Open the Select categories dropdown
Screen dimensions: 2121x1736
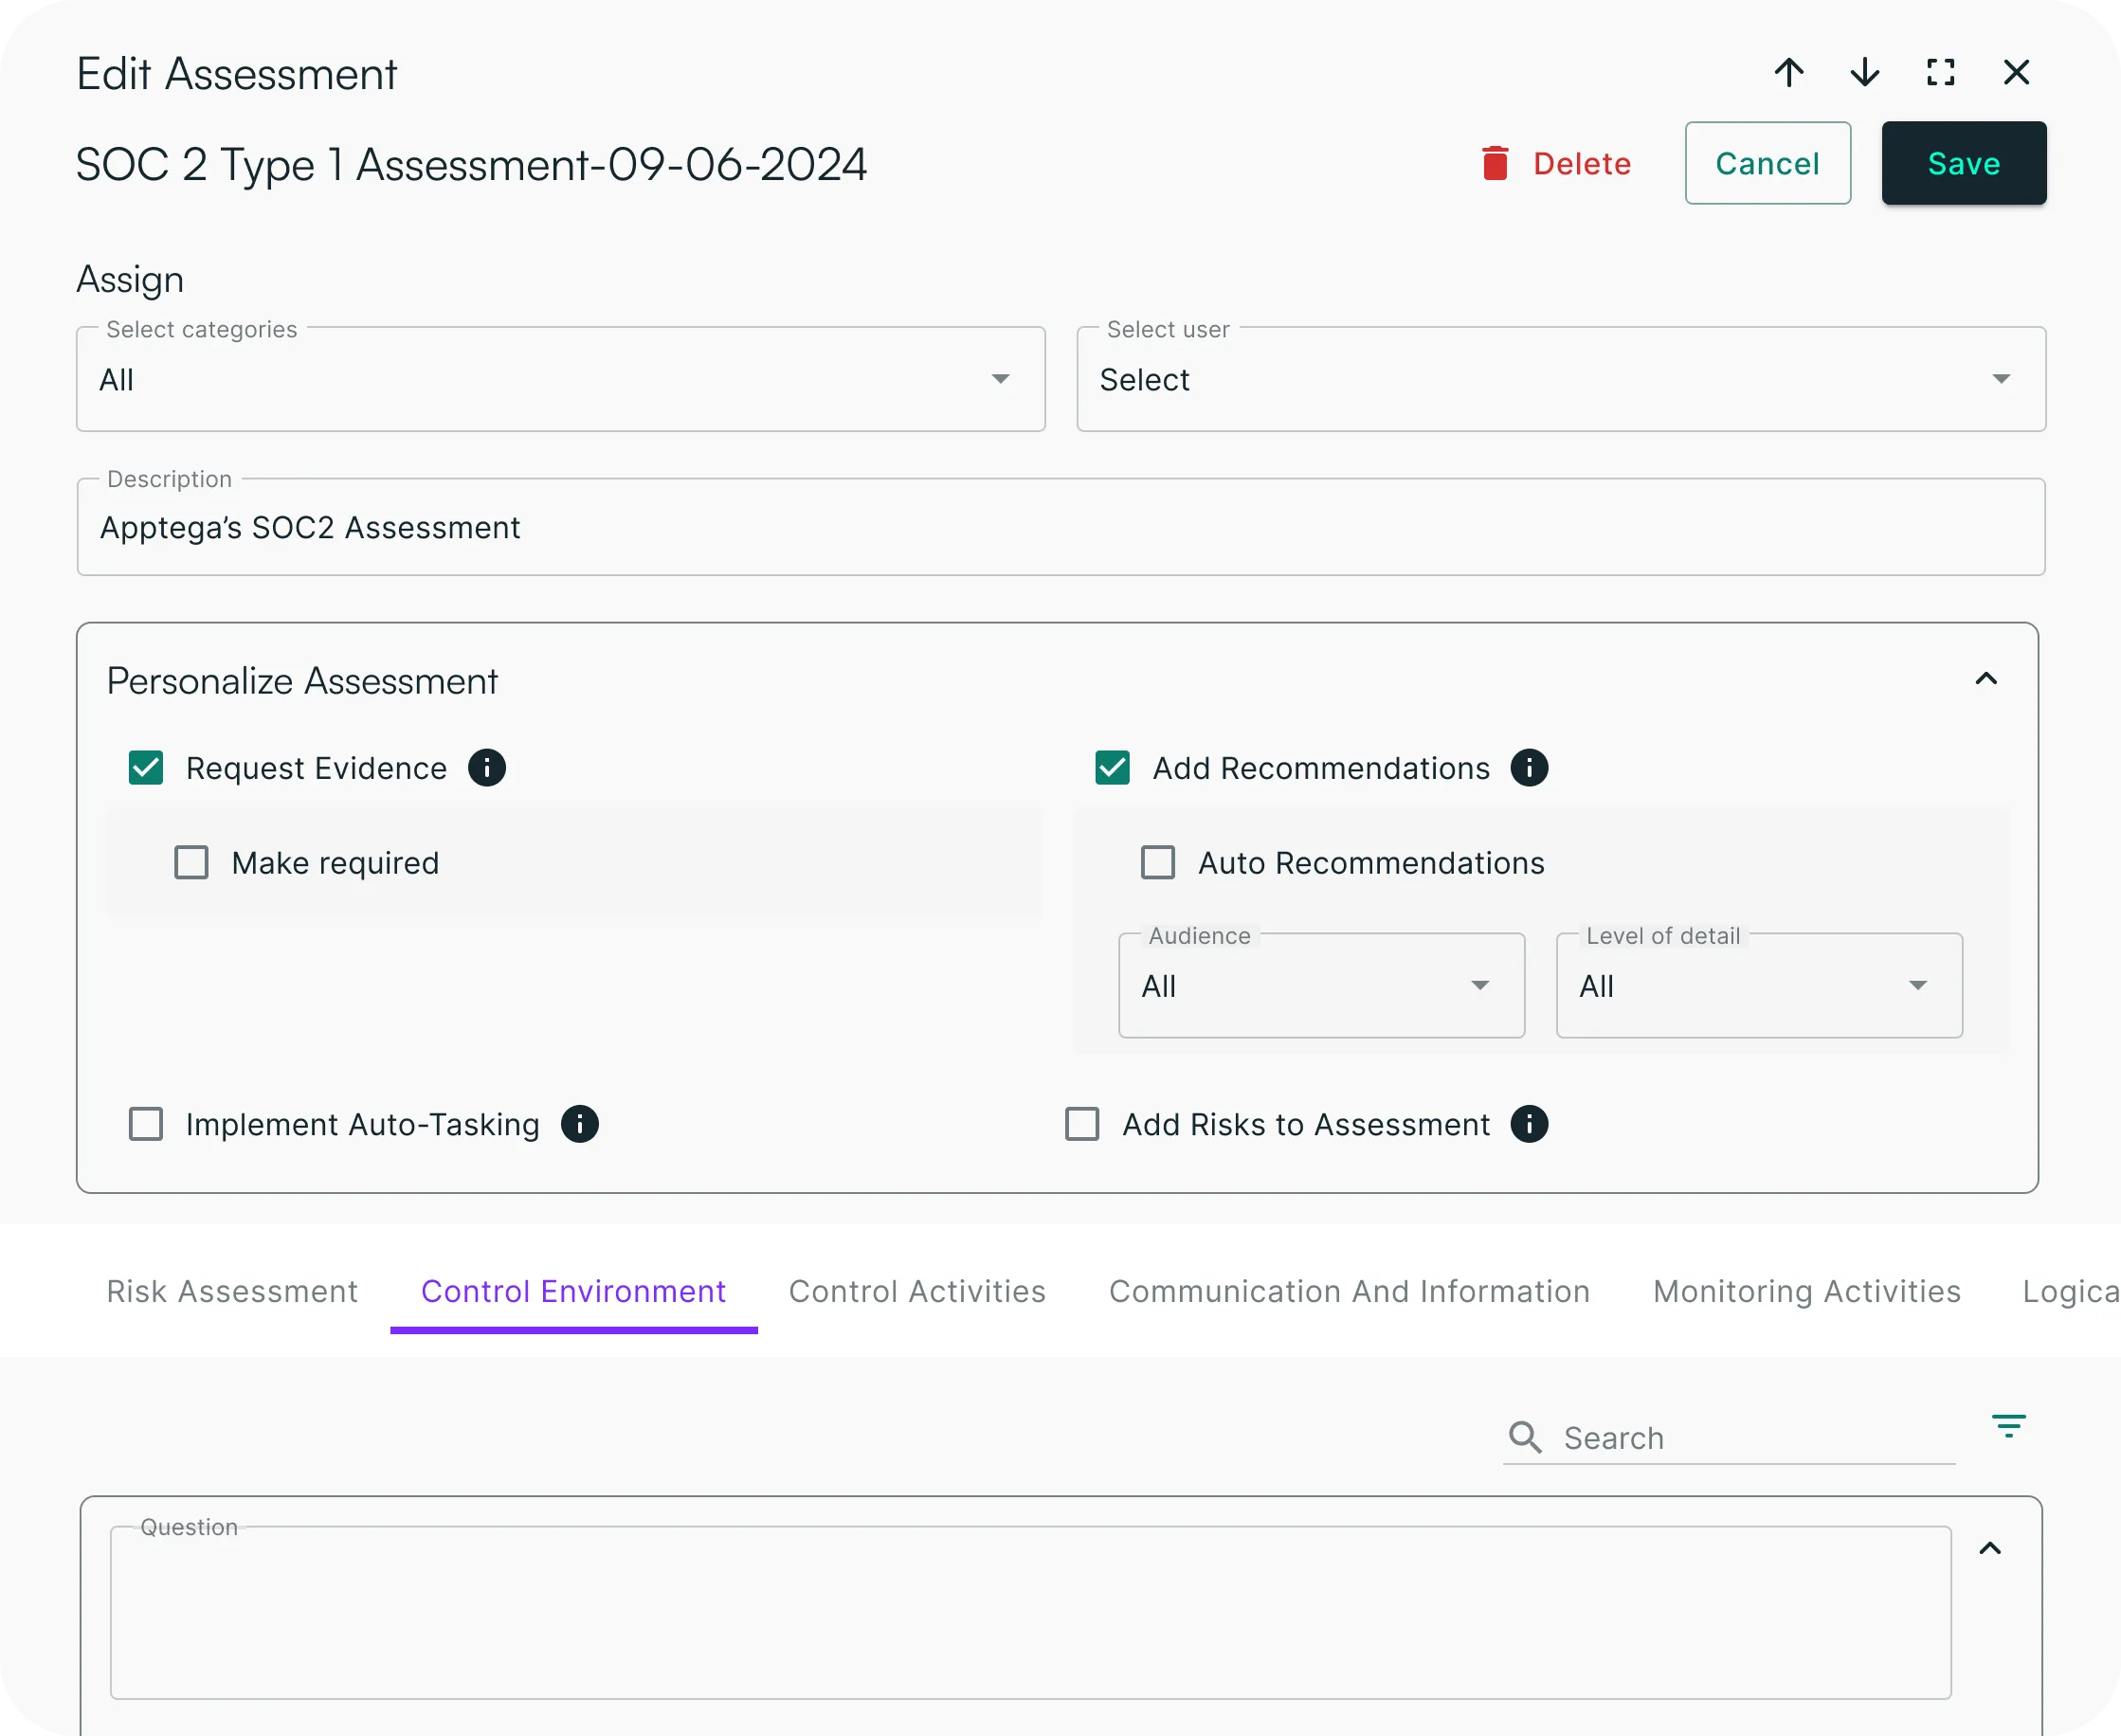point(560,379)
